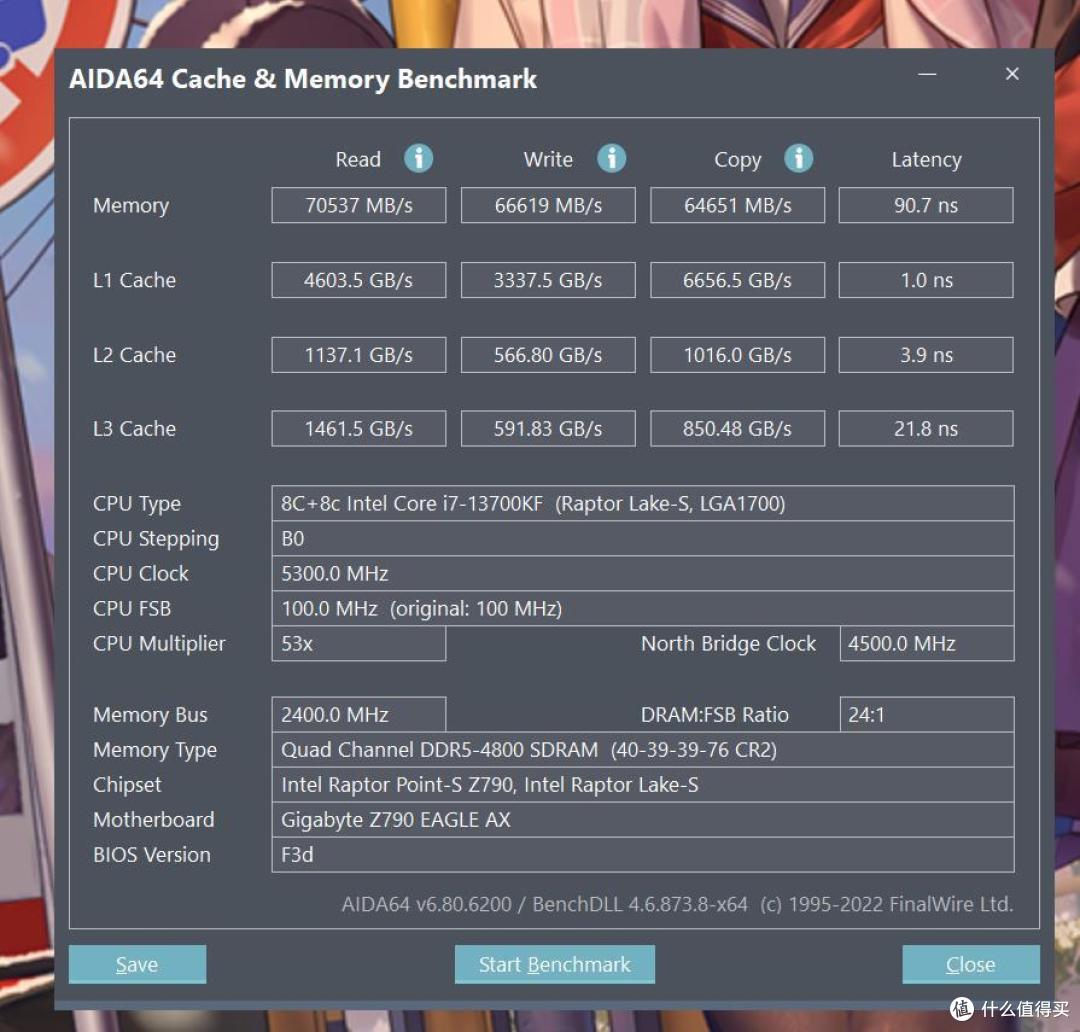Click the Latency column header
This screenshot has width=1080, height=1032.
(926, 160)
